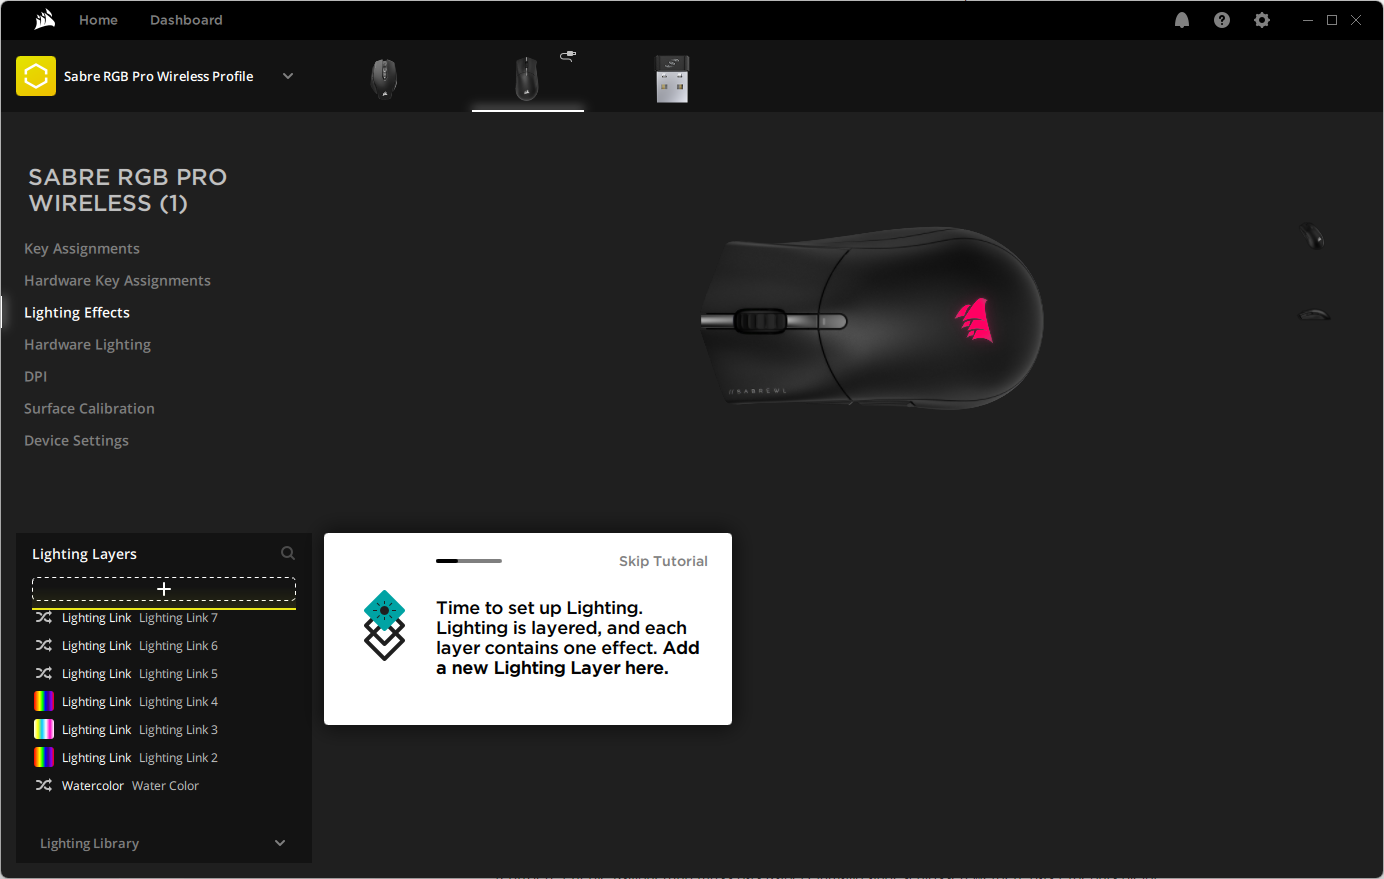The image size is (1384, 879).
Task: Select the Lighting Link 6 layer
Action: (164, 646)
